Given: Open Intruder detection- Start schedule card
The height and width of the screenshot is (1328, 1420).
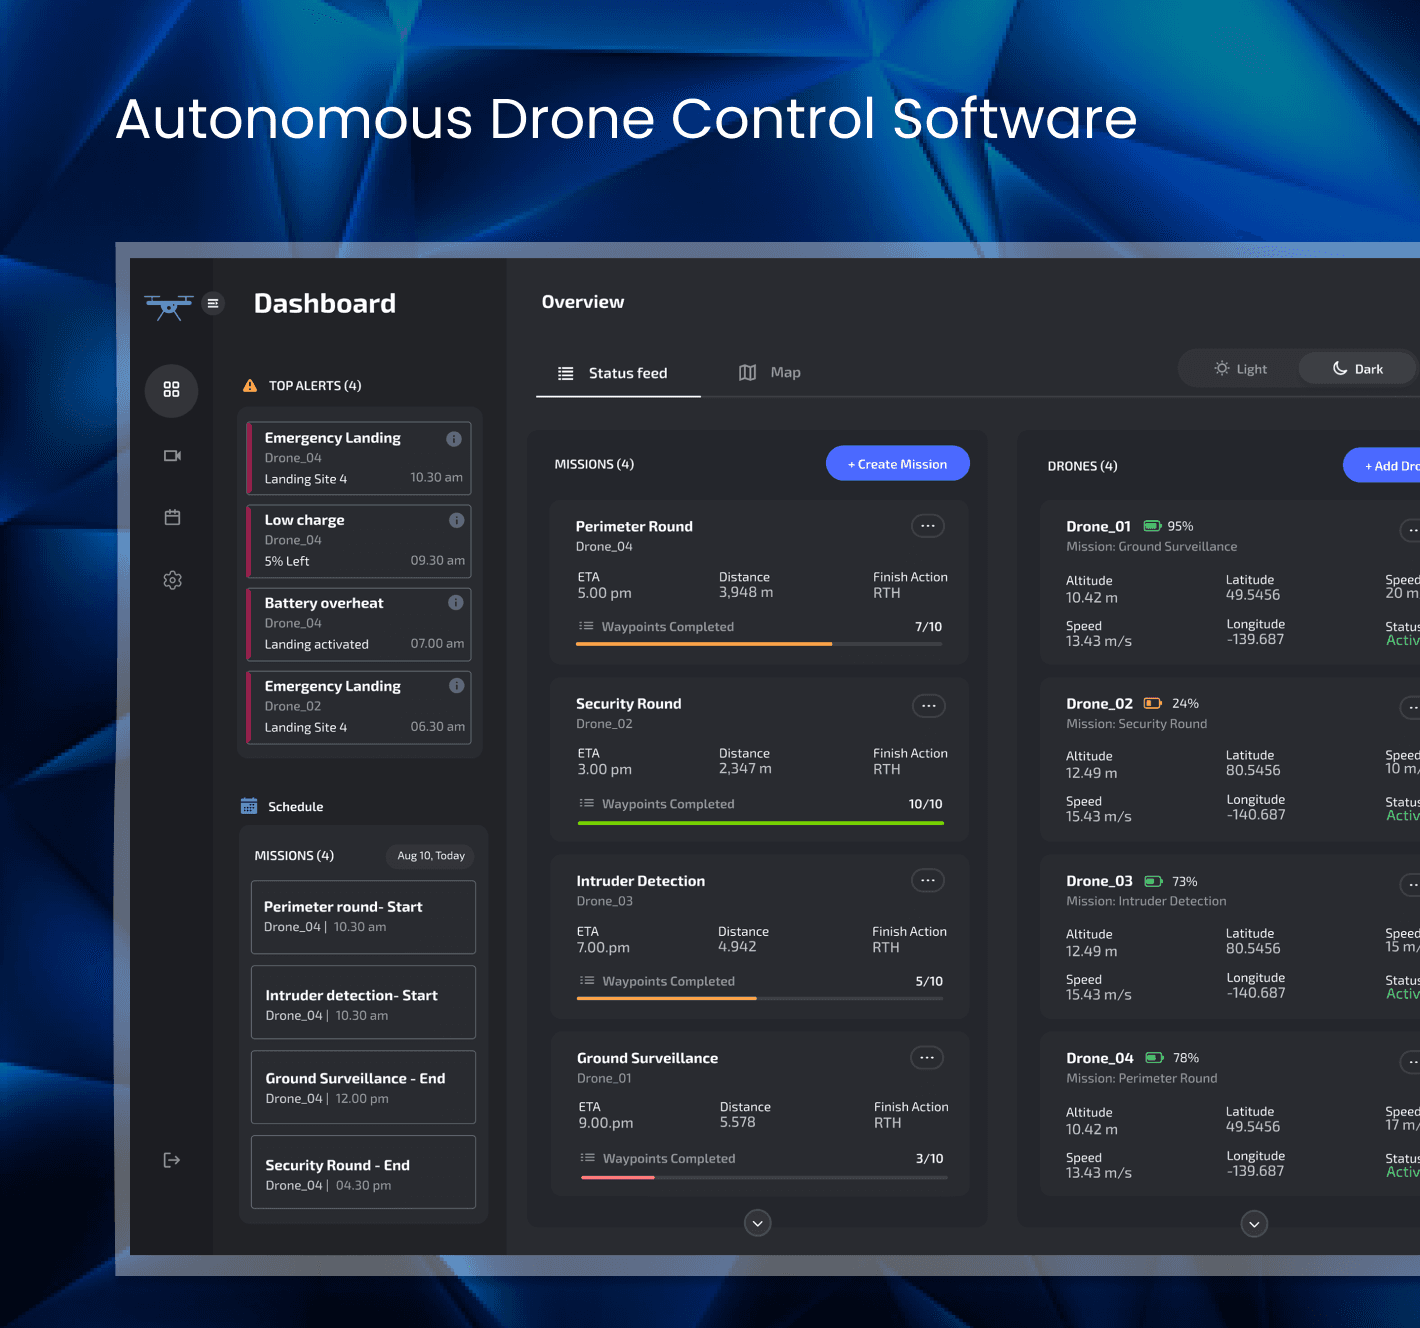Looking at the screenshot, I should click(363, 1002).
